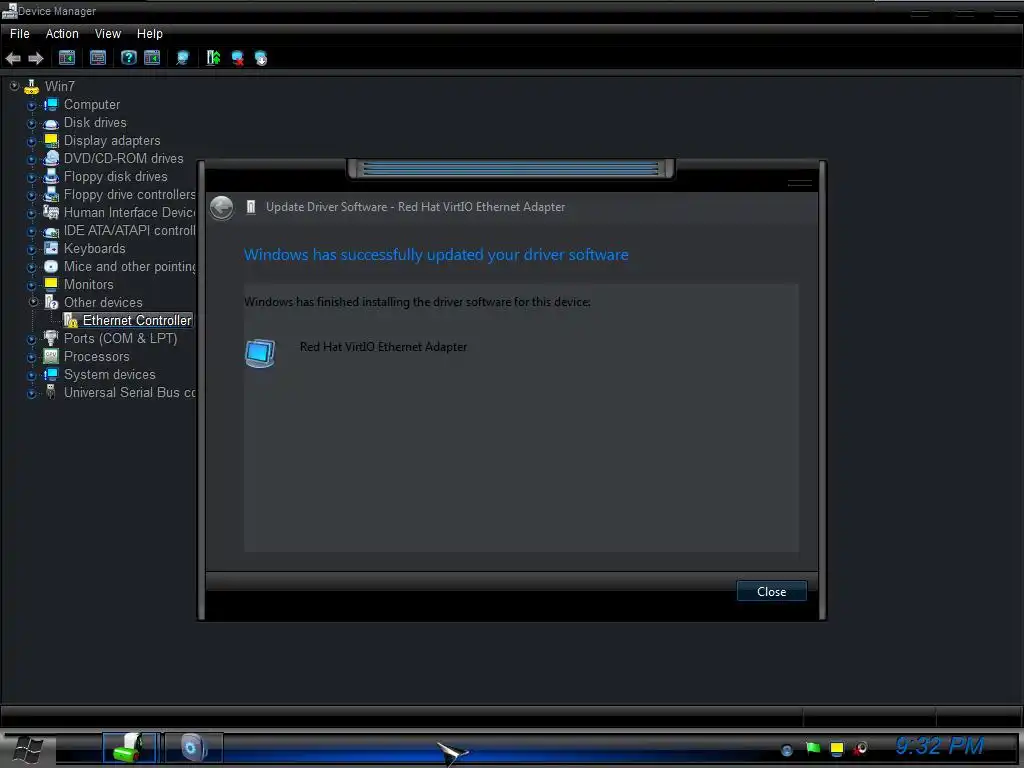
Task: Click the network adapter monitor icon in dialog
Action: click(260, 353)
